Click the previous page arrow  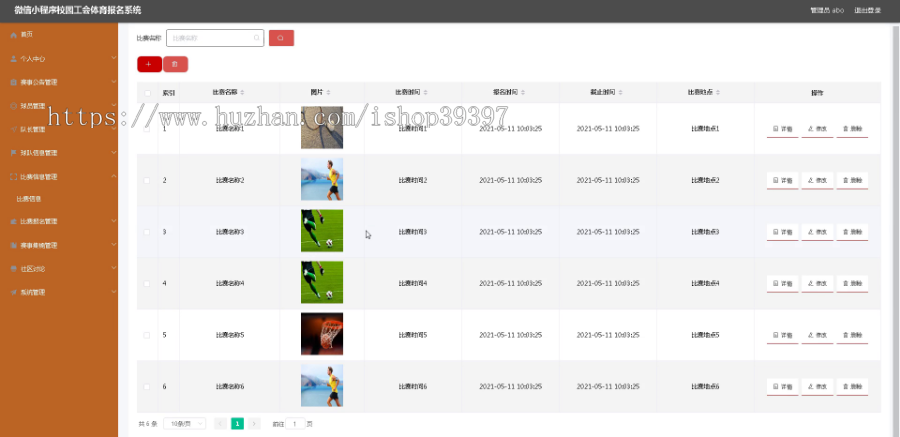220,424
